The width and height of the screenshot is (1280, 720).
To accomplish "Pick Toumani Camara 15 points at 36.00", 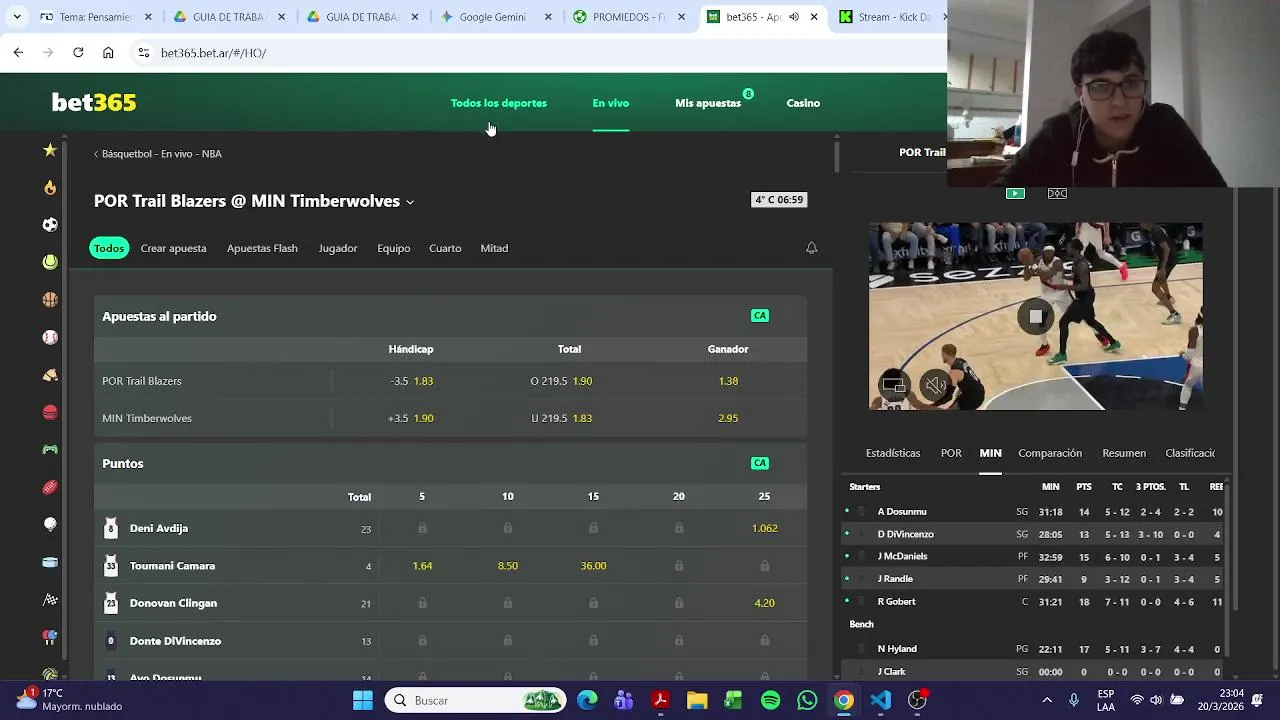I will [593, 566].
